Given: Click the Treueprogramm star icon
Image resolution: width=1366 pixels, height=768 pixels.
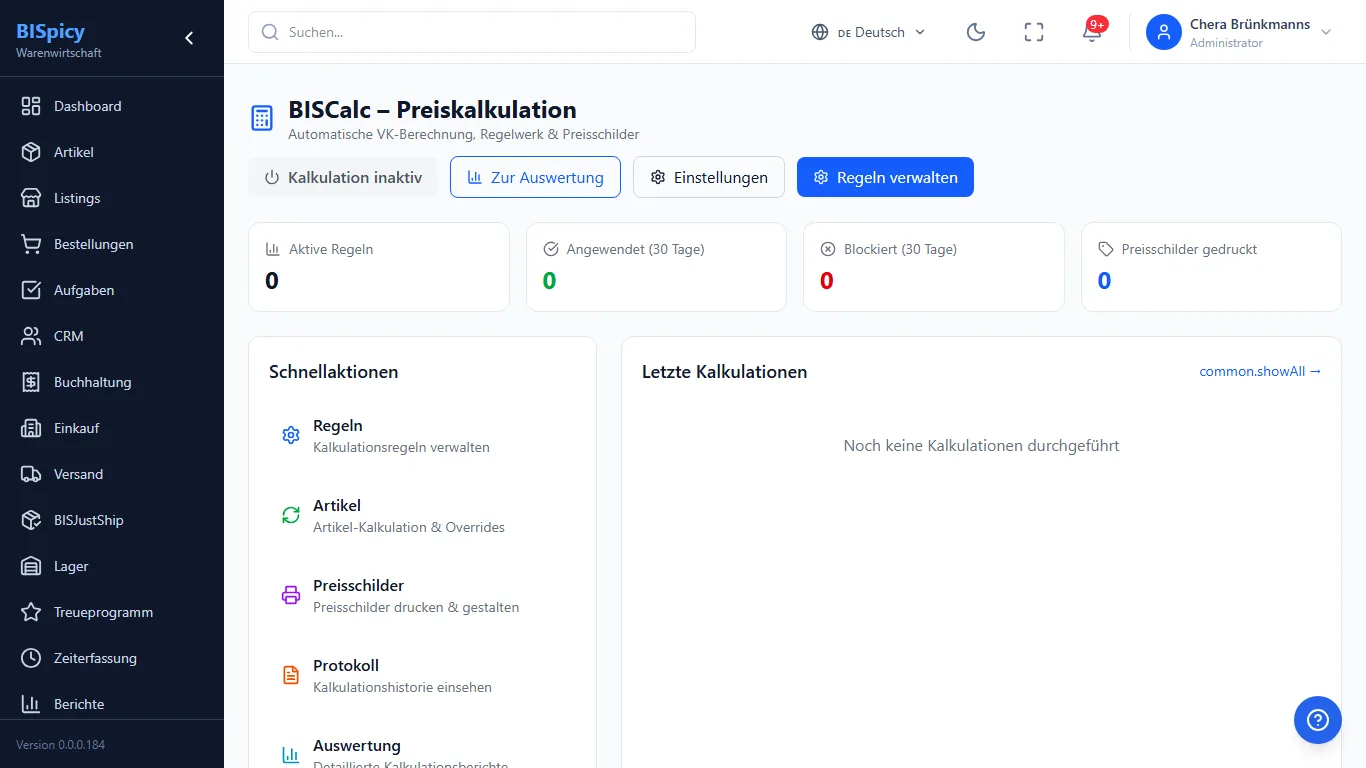Looking at the screenshot, I should (x=31, y=612).
